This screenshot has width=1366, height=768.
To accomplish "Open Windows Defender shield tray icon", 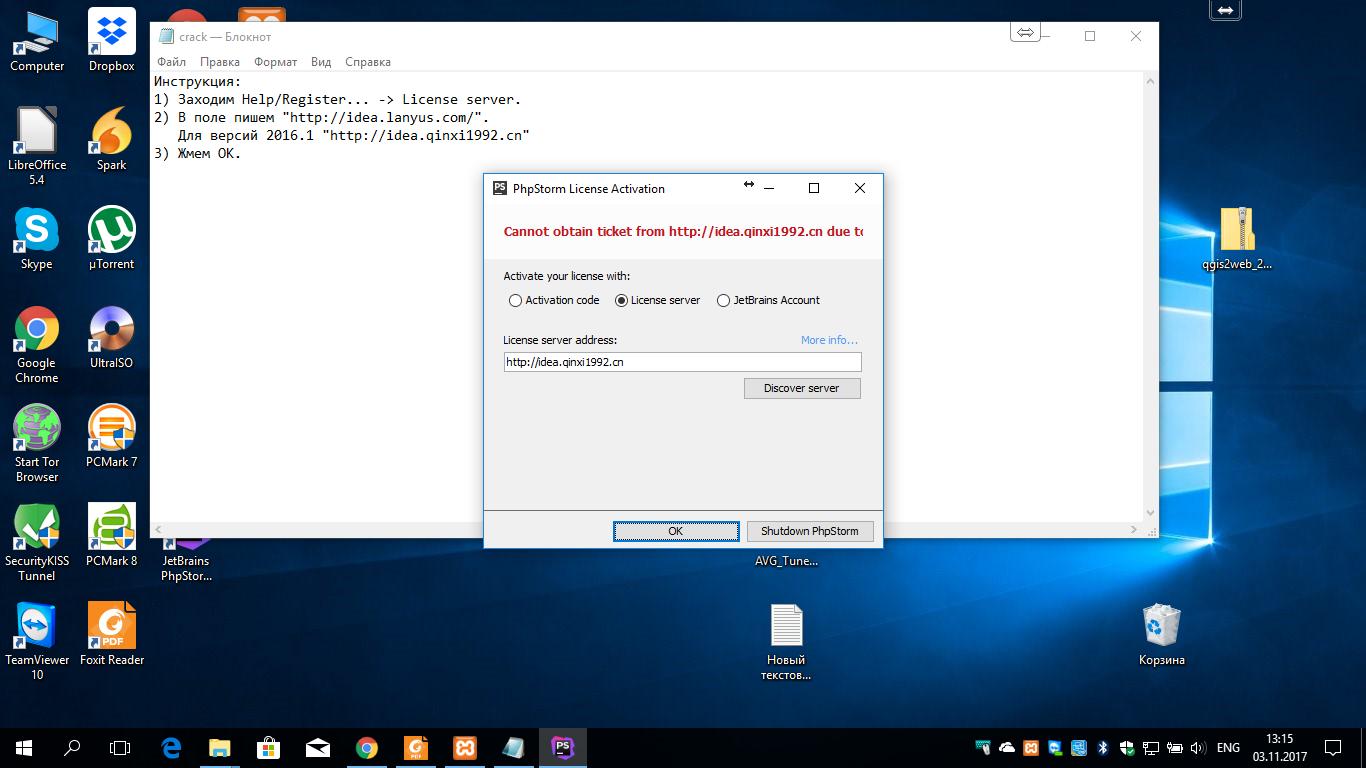I will (x=1127, y=747).
